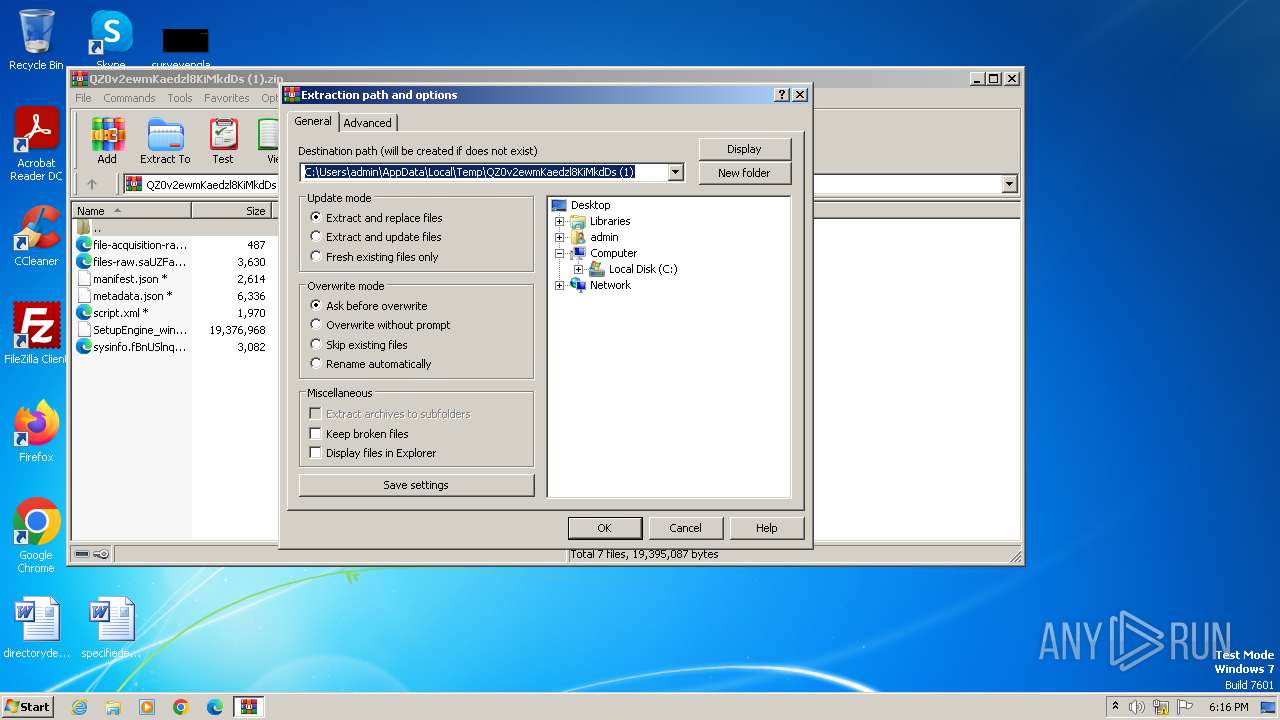Click the Cancel button
The width and height of the screenshot is (1280, 720).
(x=685, y=528)
